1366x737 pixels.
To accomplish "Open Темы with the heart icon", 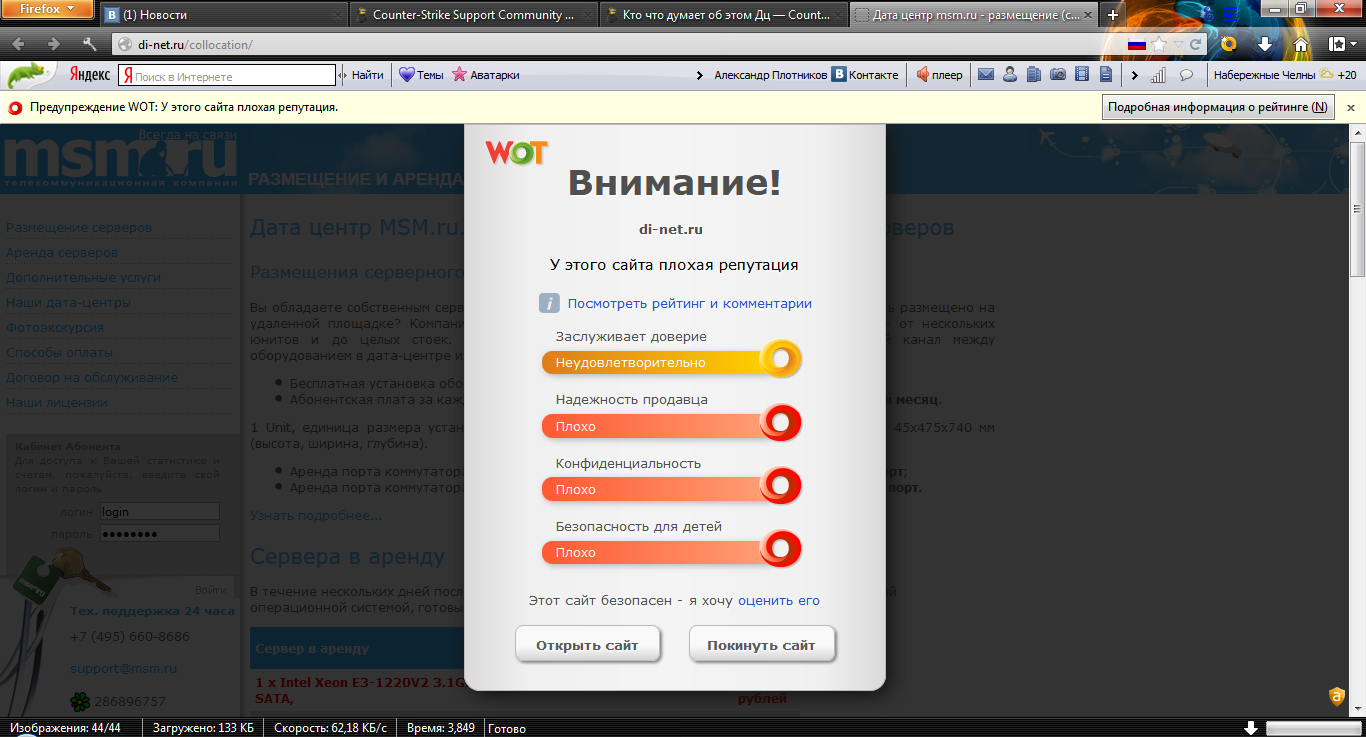I will pos(421,75).
